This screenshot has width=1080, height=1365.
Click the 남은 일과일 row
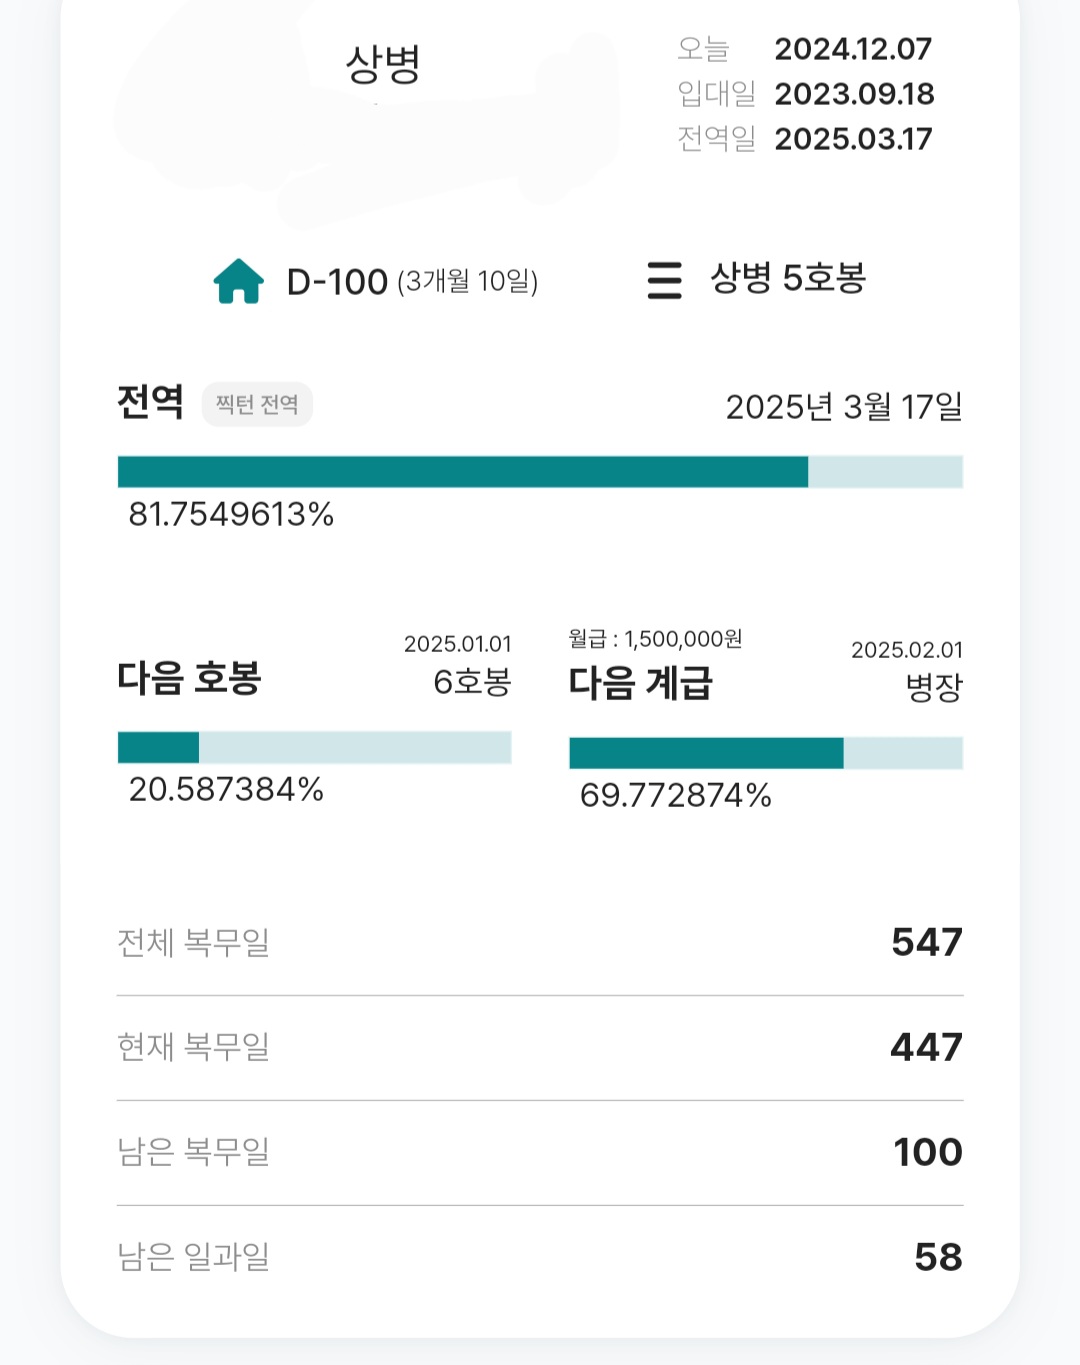pyautogui.click(x=540, y=1257)
